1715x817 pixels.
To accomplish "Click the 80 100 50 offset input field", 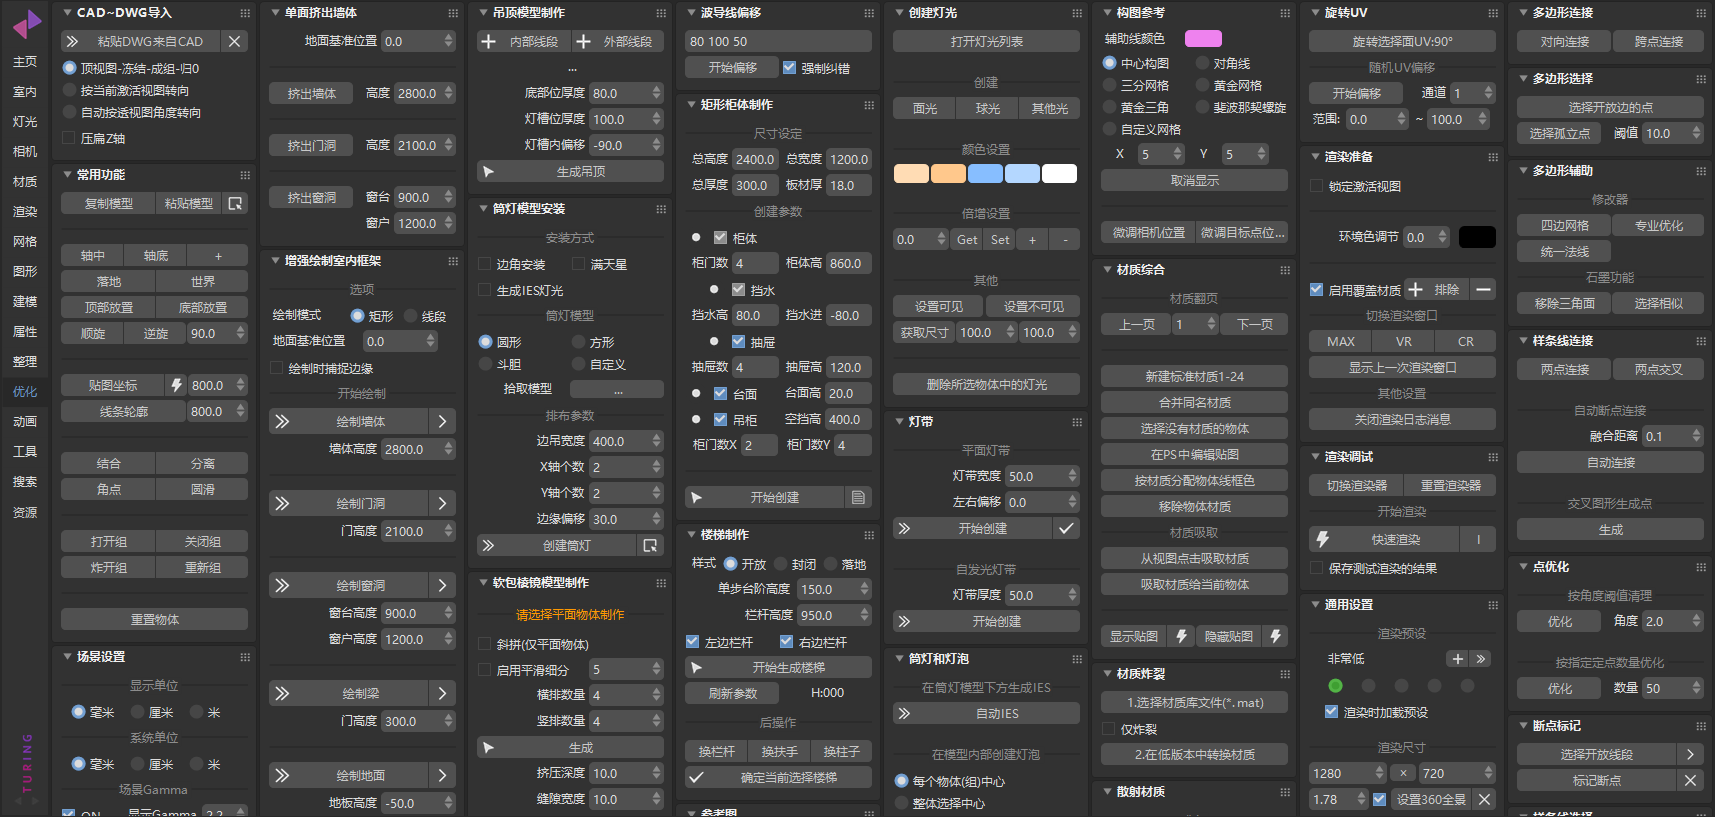I will [x=778, y=41].
